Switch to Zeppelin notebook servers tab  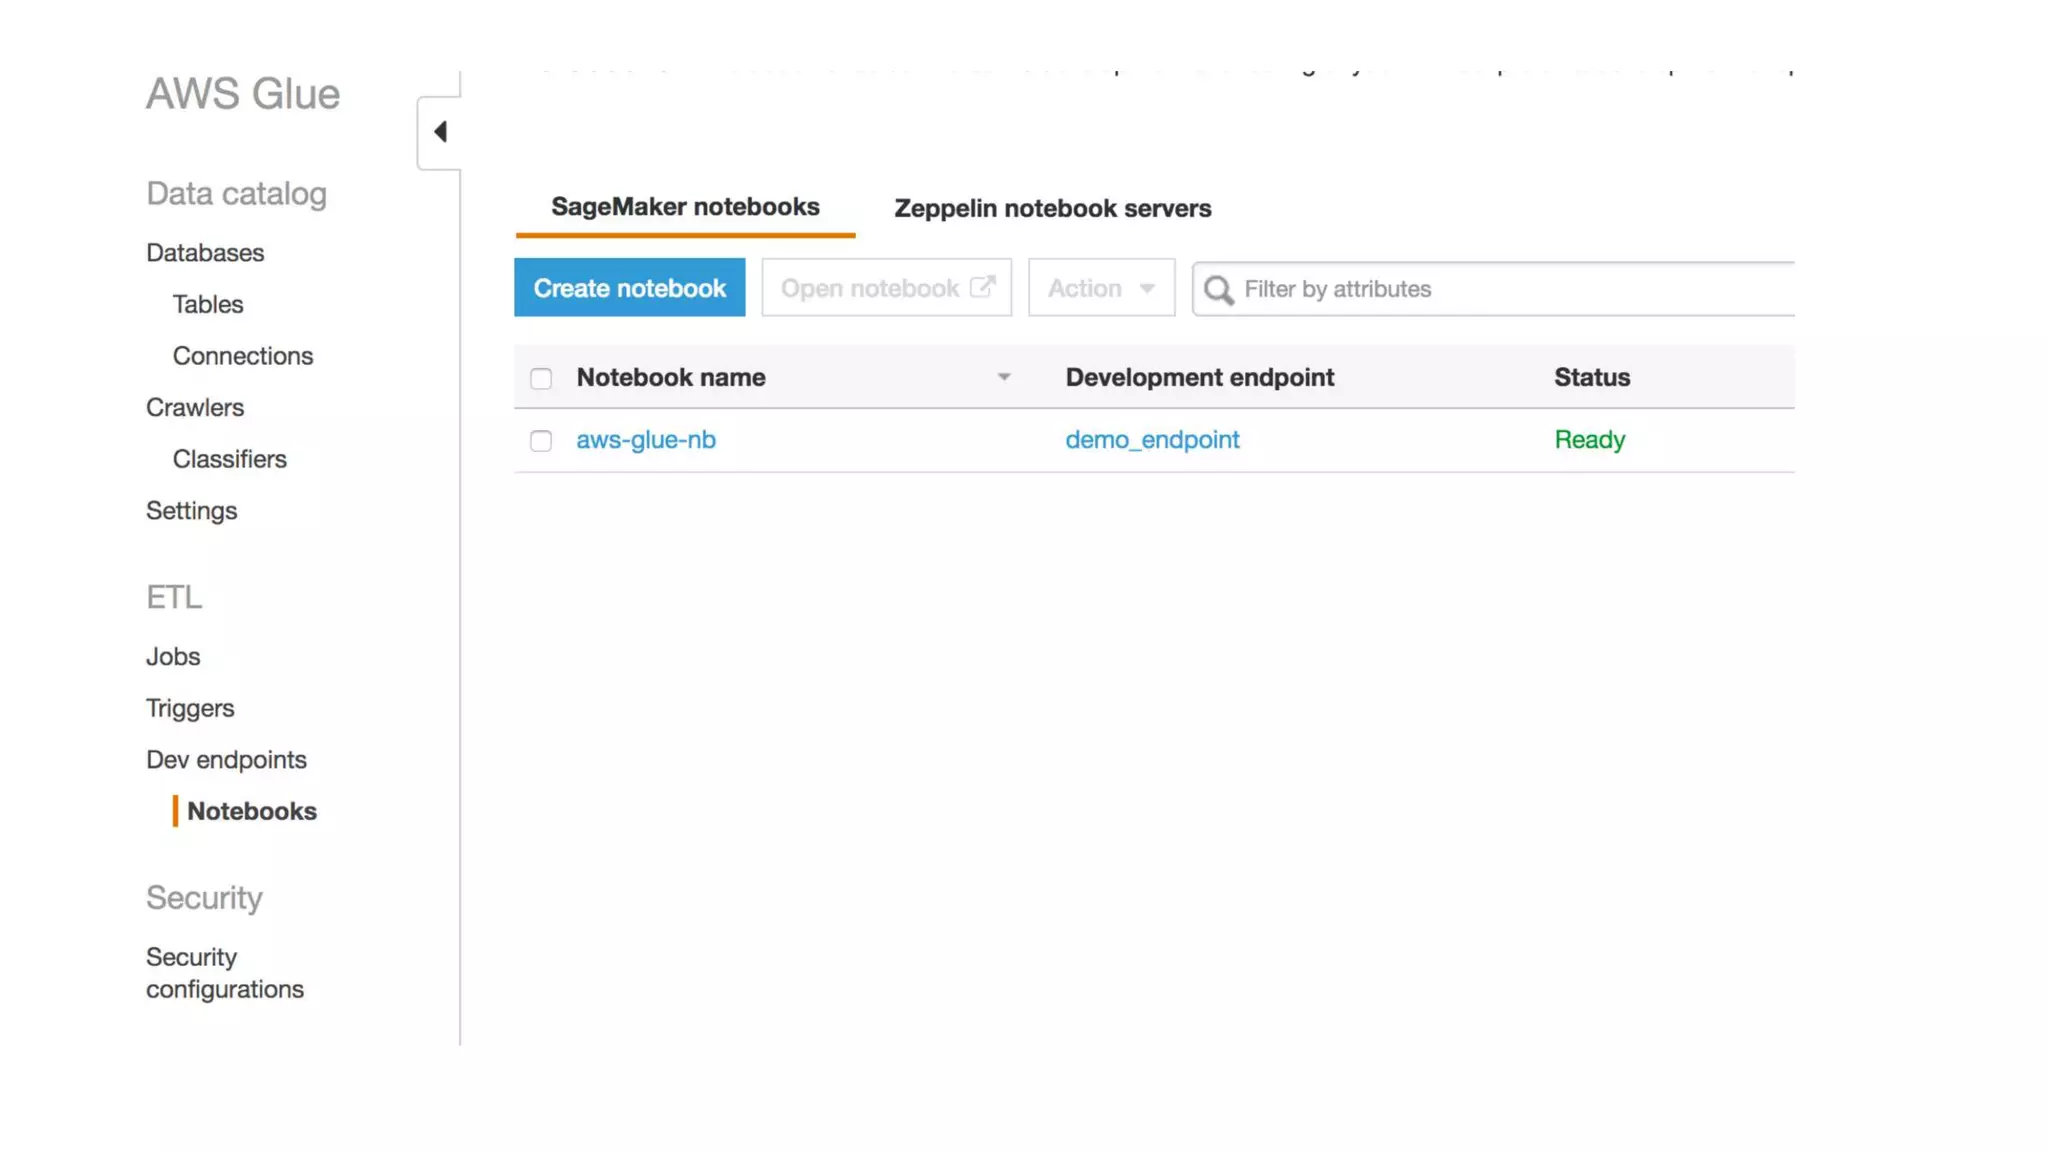click(1052, 208)
